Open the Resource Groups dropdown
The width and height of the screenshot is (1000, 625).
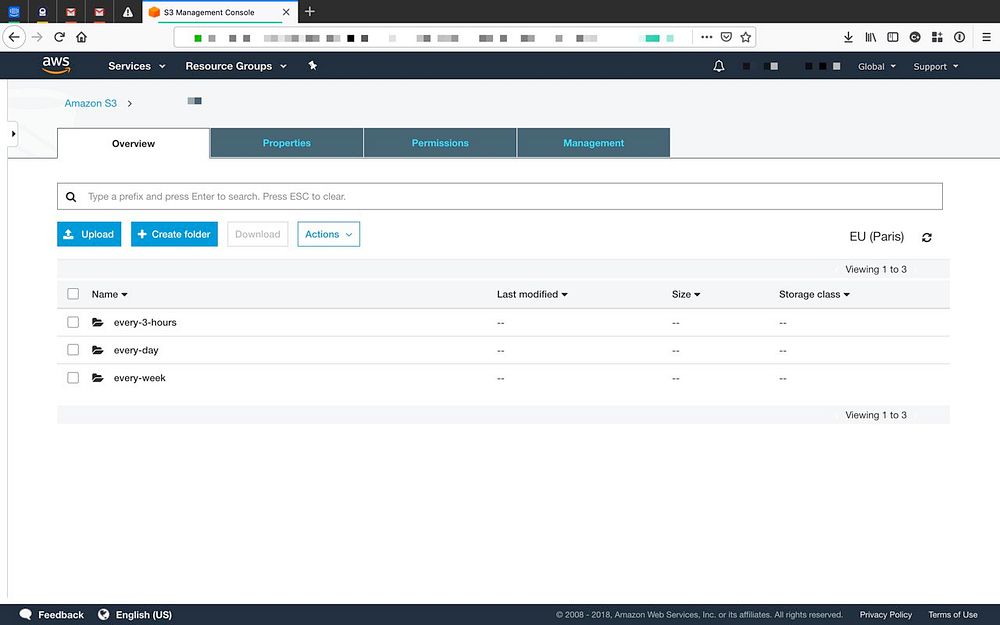(236, 66)
